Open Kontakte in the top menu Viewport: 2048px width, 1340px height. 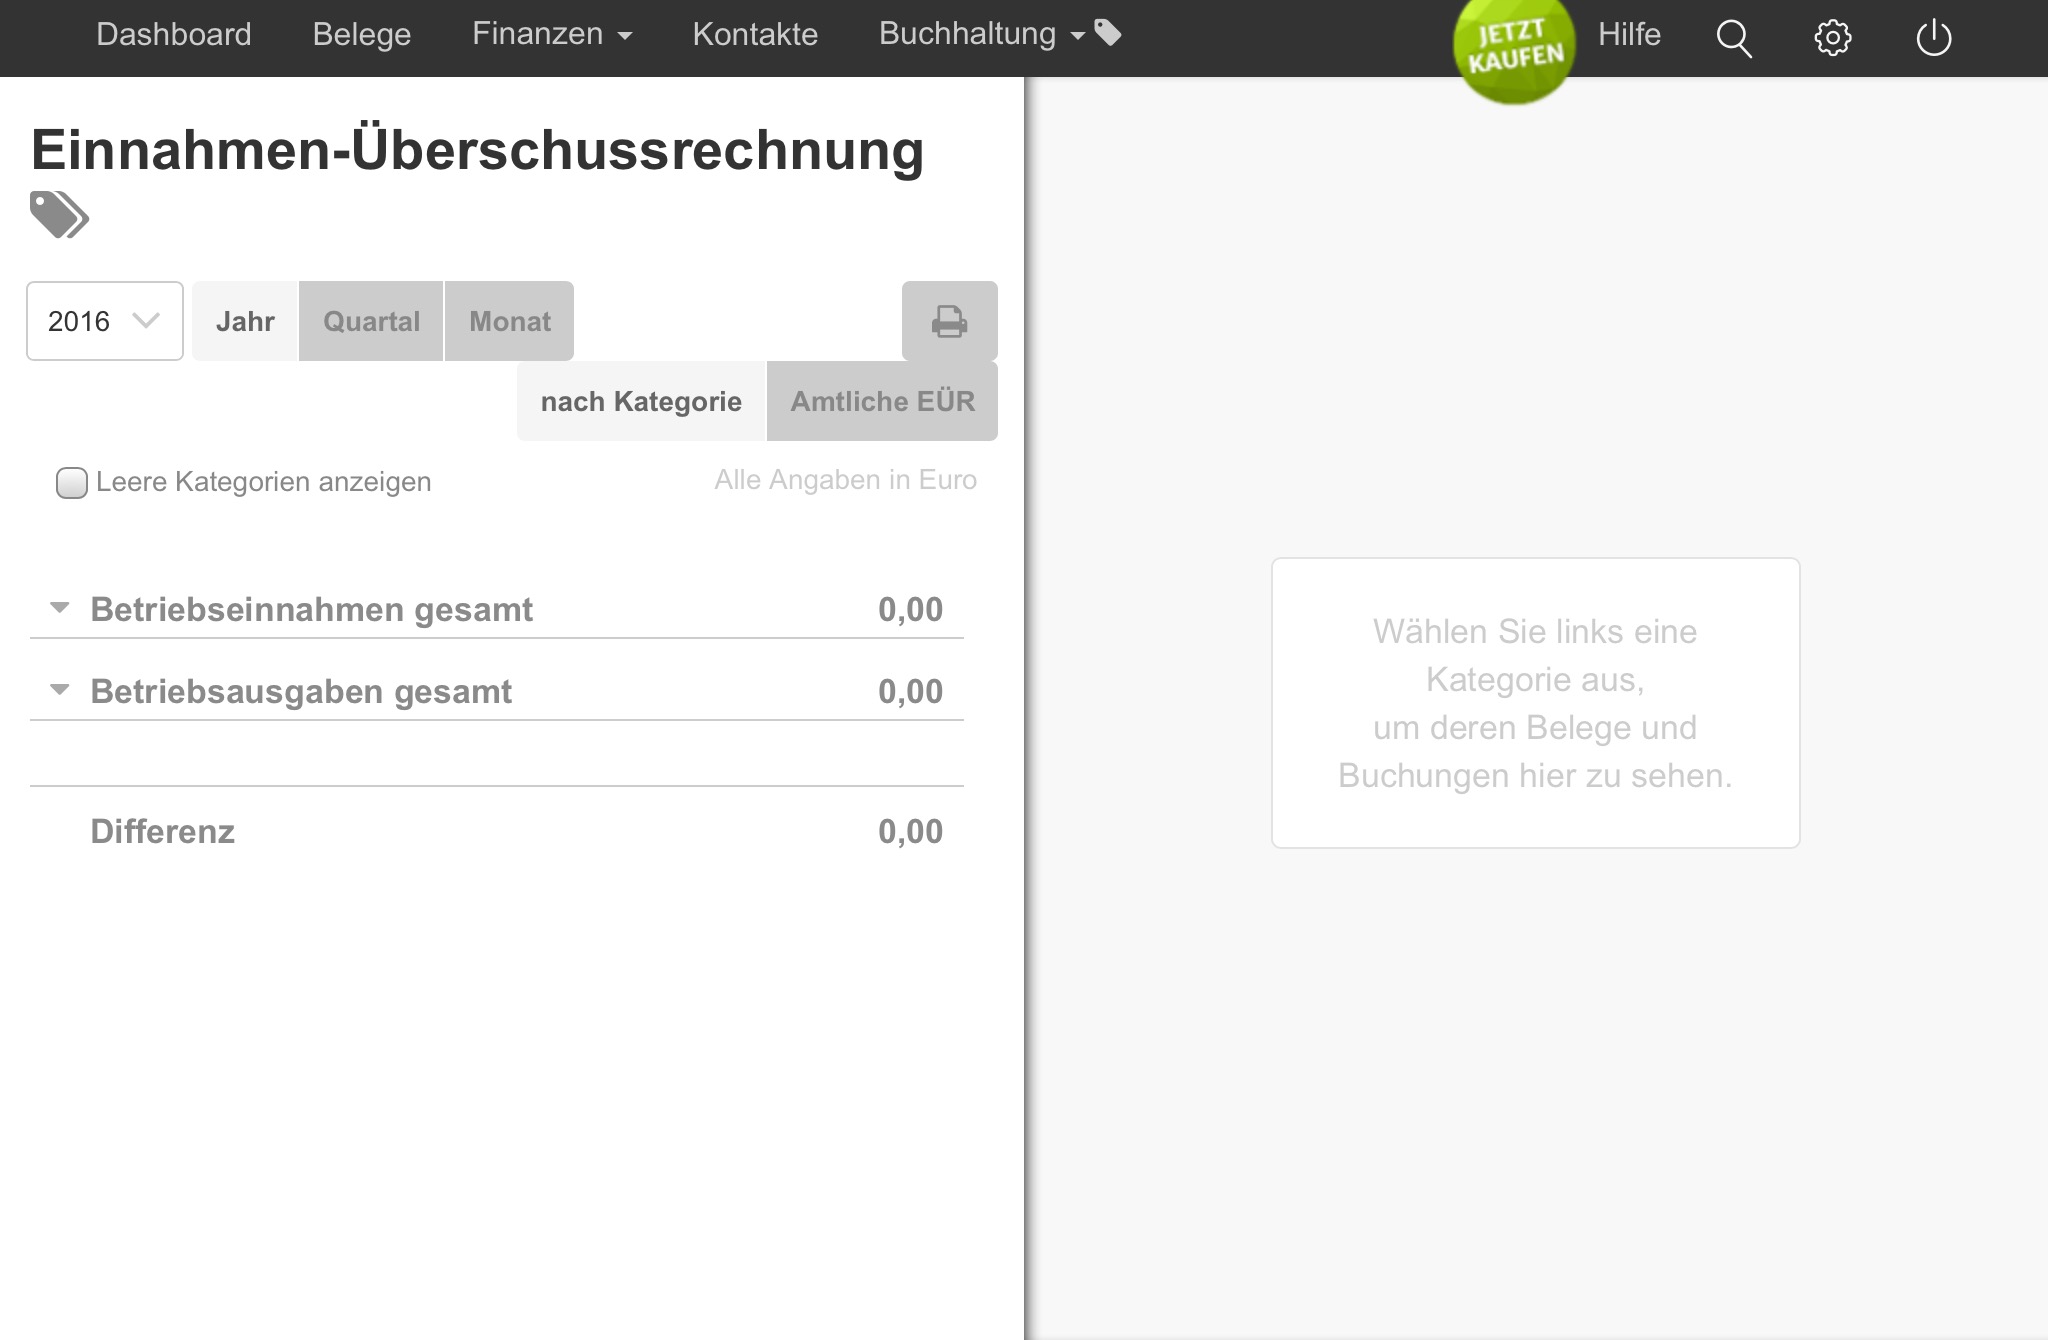coord(755,34)
